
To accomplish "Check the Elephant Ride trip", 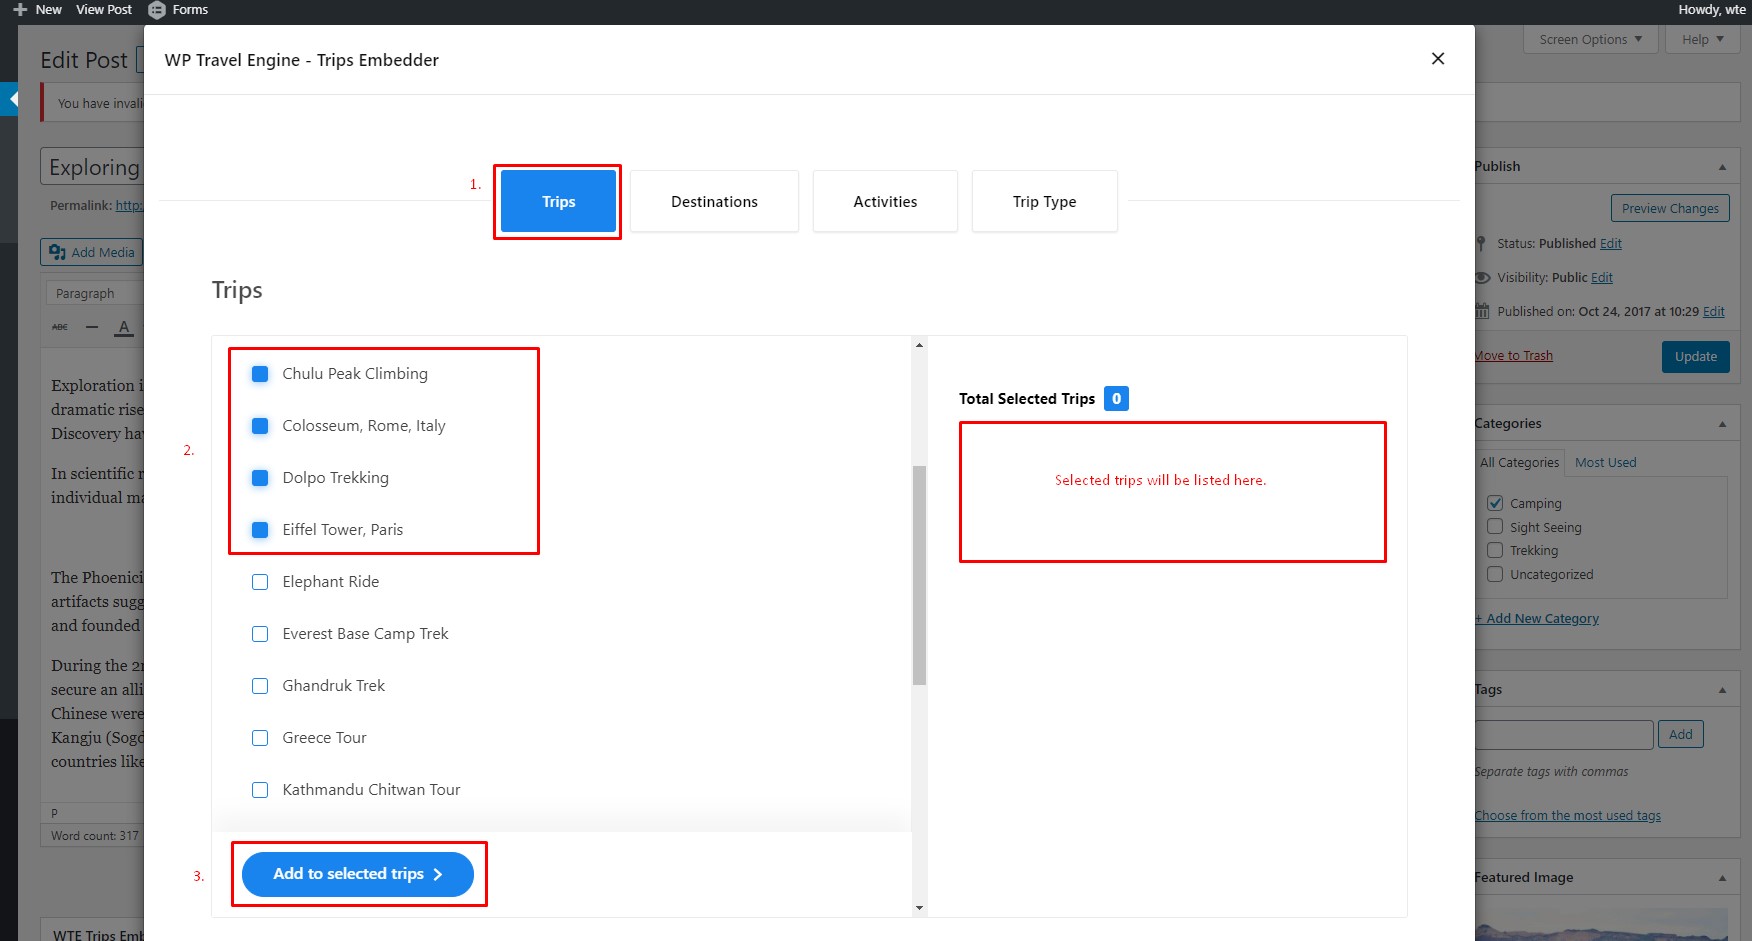I will [x=260, y=582].
